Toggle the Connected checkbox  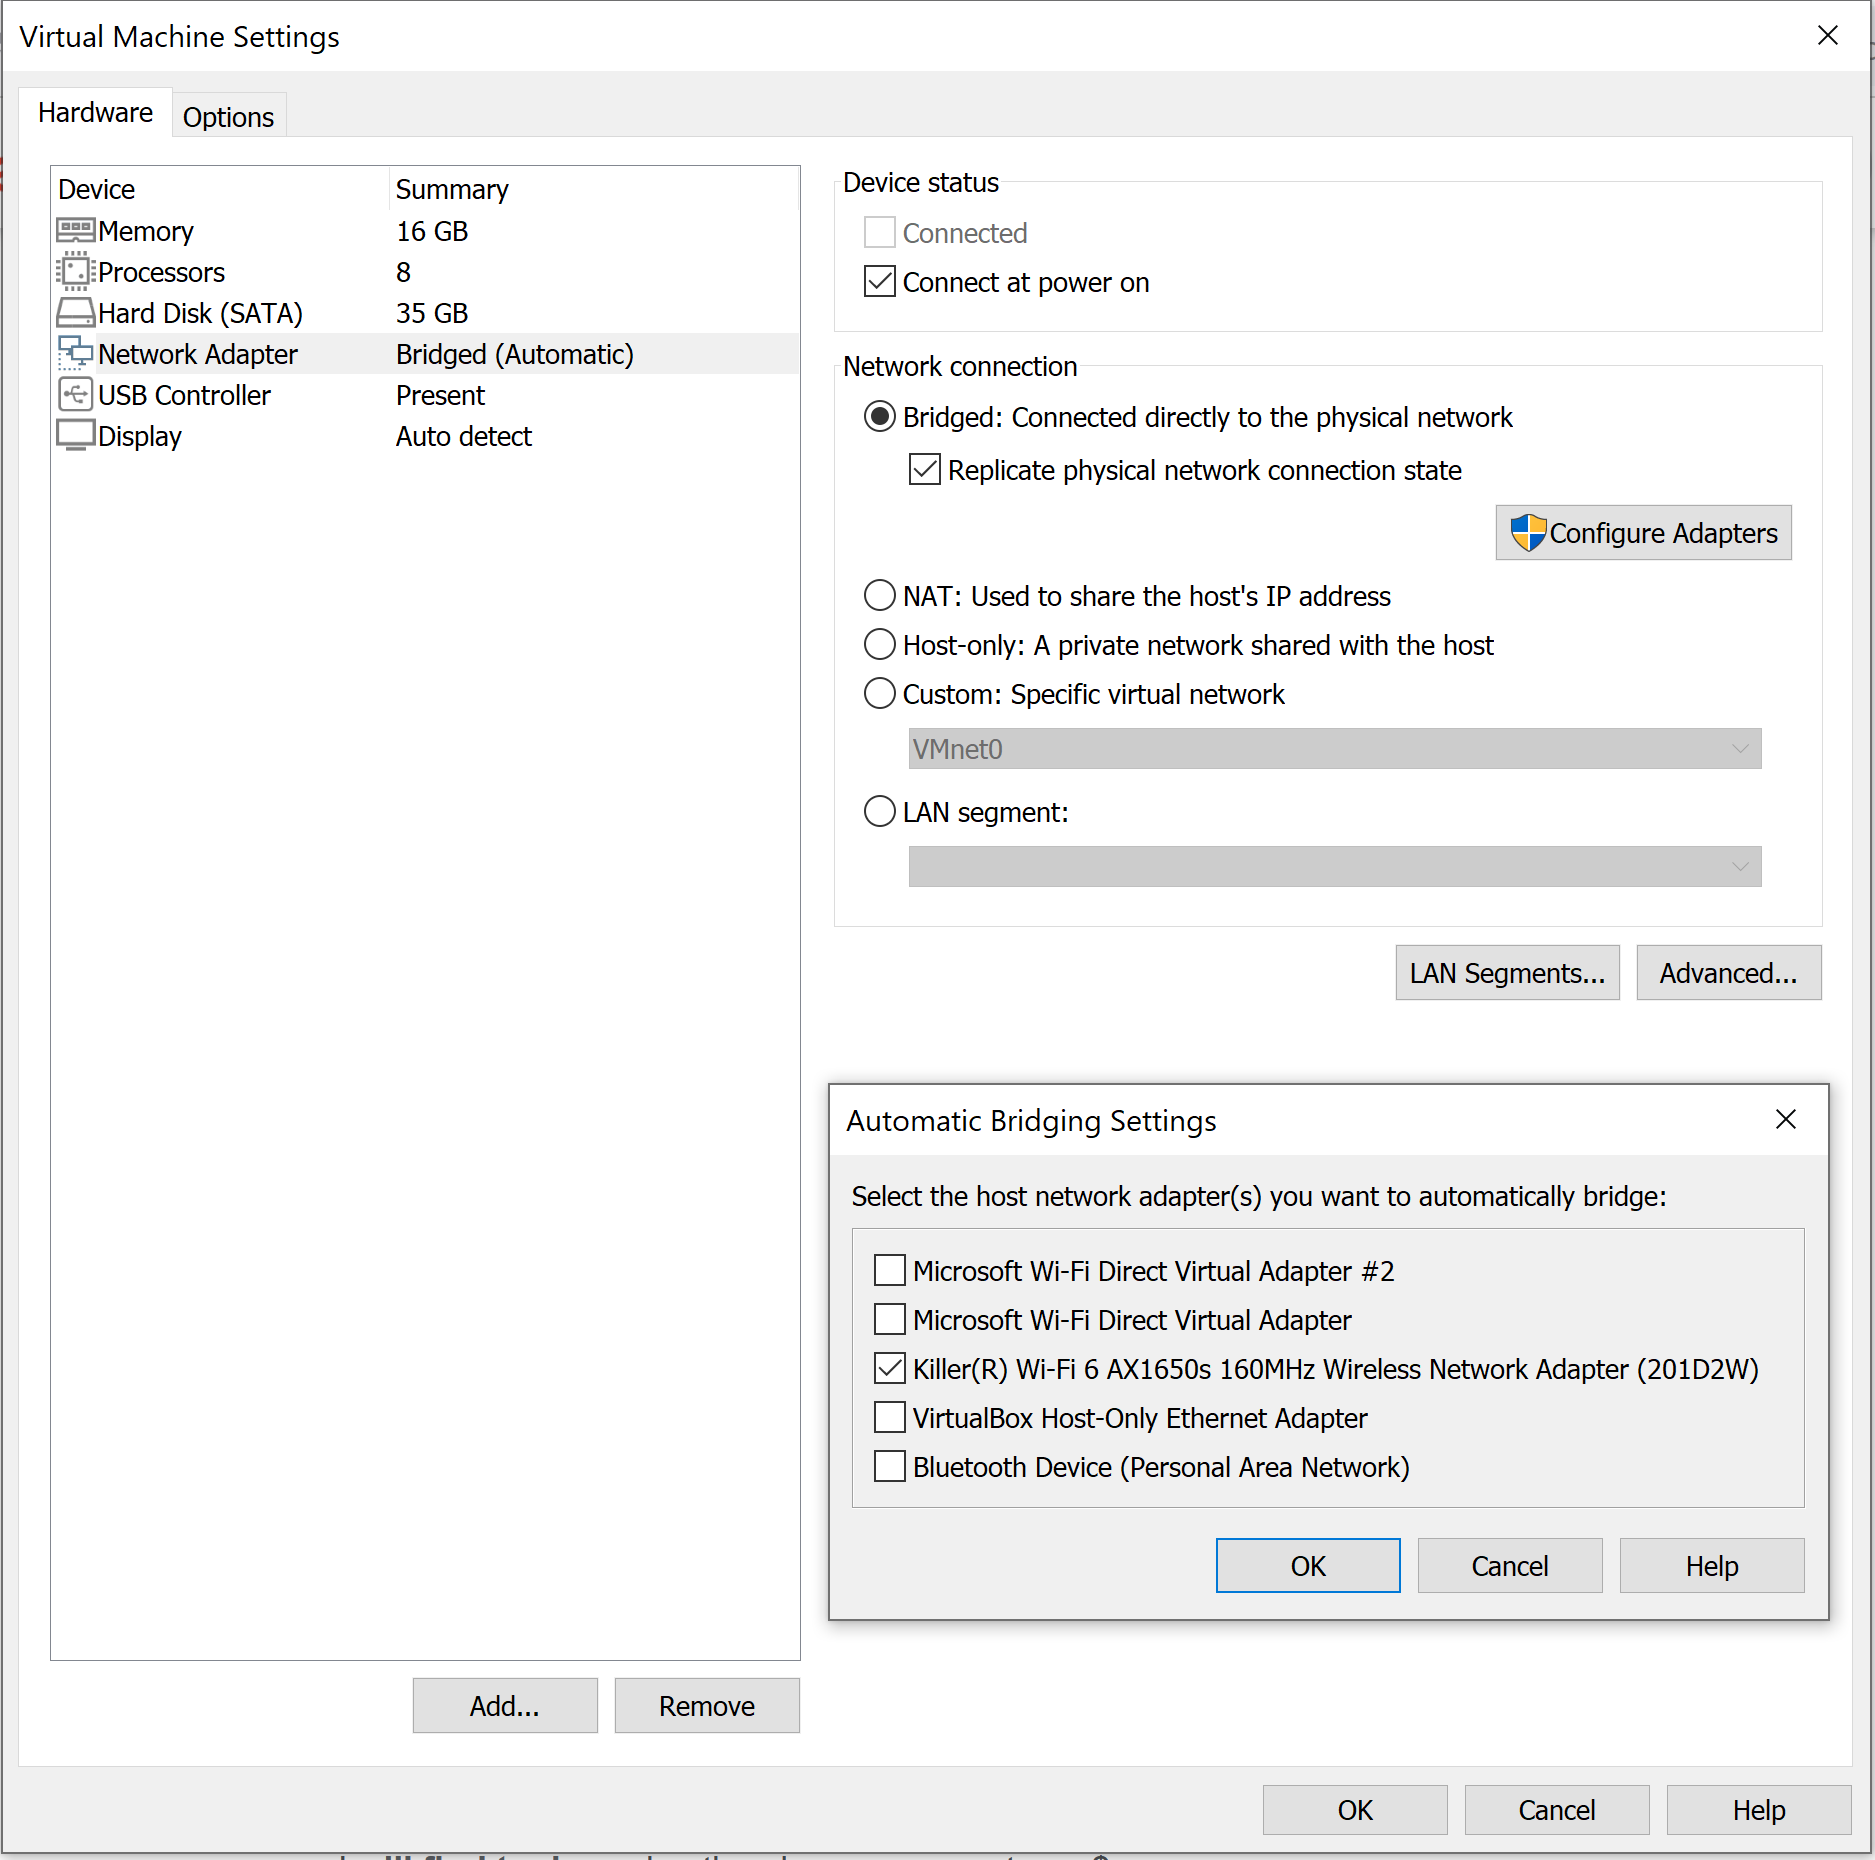(880, 233)
